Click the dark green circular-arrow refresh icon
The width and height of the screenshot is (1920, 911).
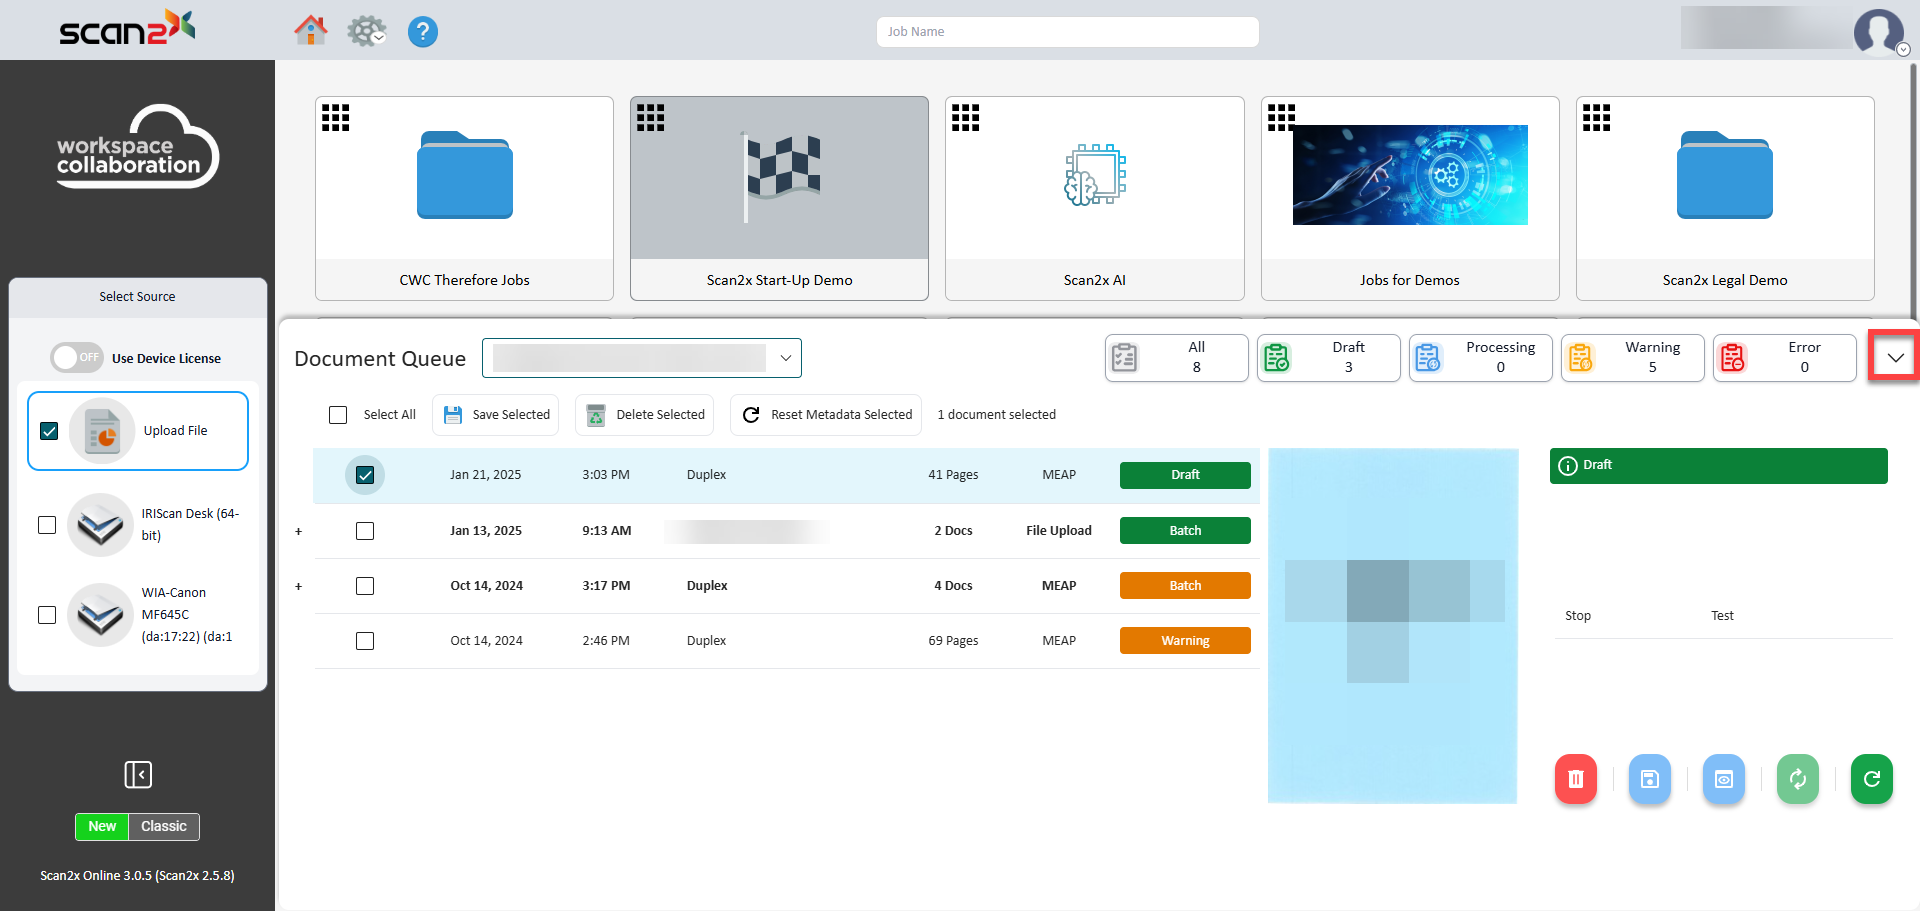(1871, 779)
